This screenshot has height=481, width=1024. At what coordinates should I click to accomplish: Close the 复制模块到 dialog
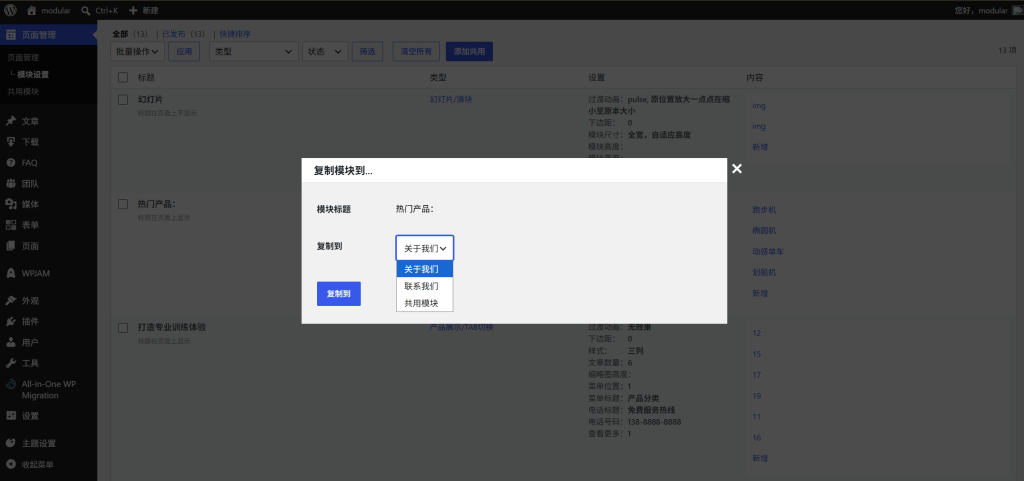(x=737, y=169)
